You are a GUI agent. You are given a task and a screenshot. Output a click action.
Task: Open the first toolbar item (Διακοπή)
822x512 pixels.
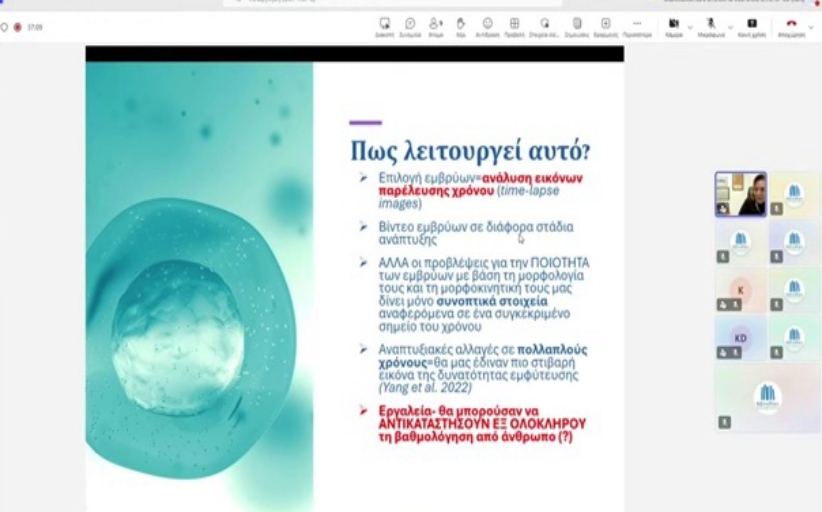[384, 27]
